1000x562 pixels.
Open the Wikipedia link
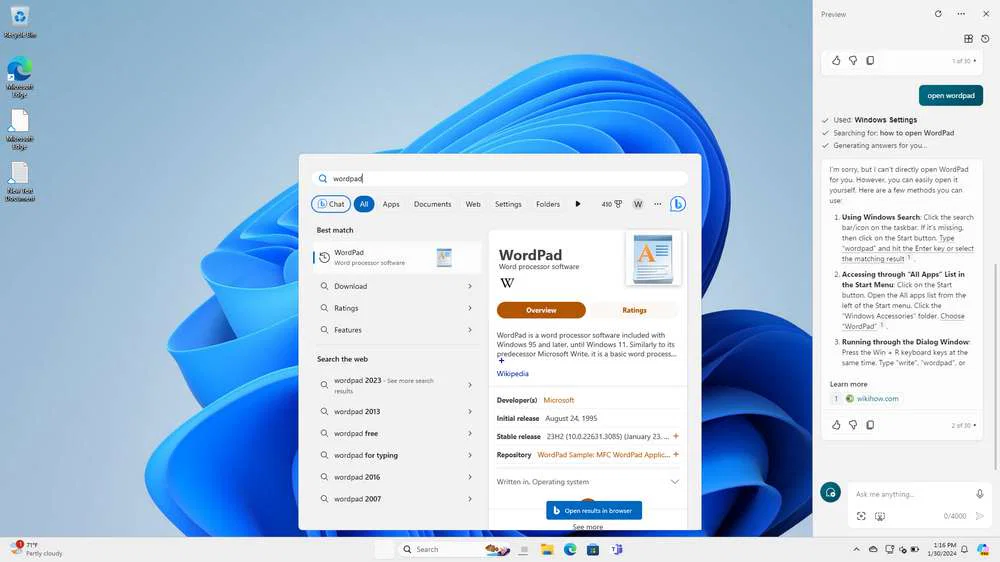[513, 374]
